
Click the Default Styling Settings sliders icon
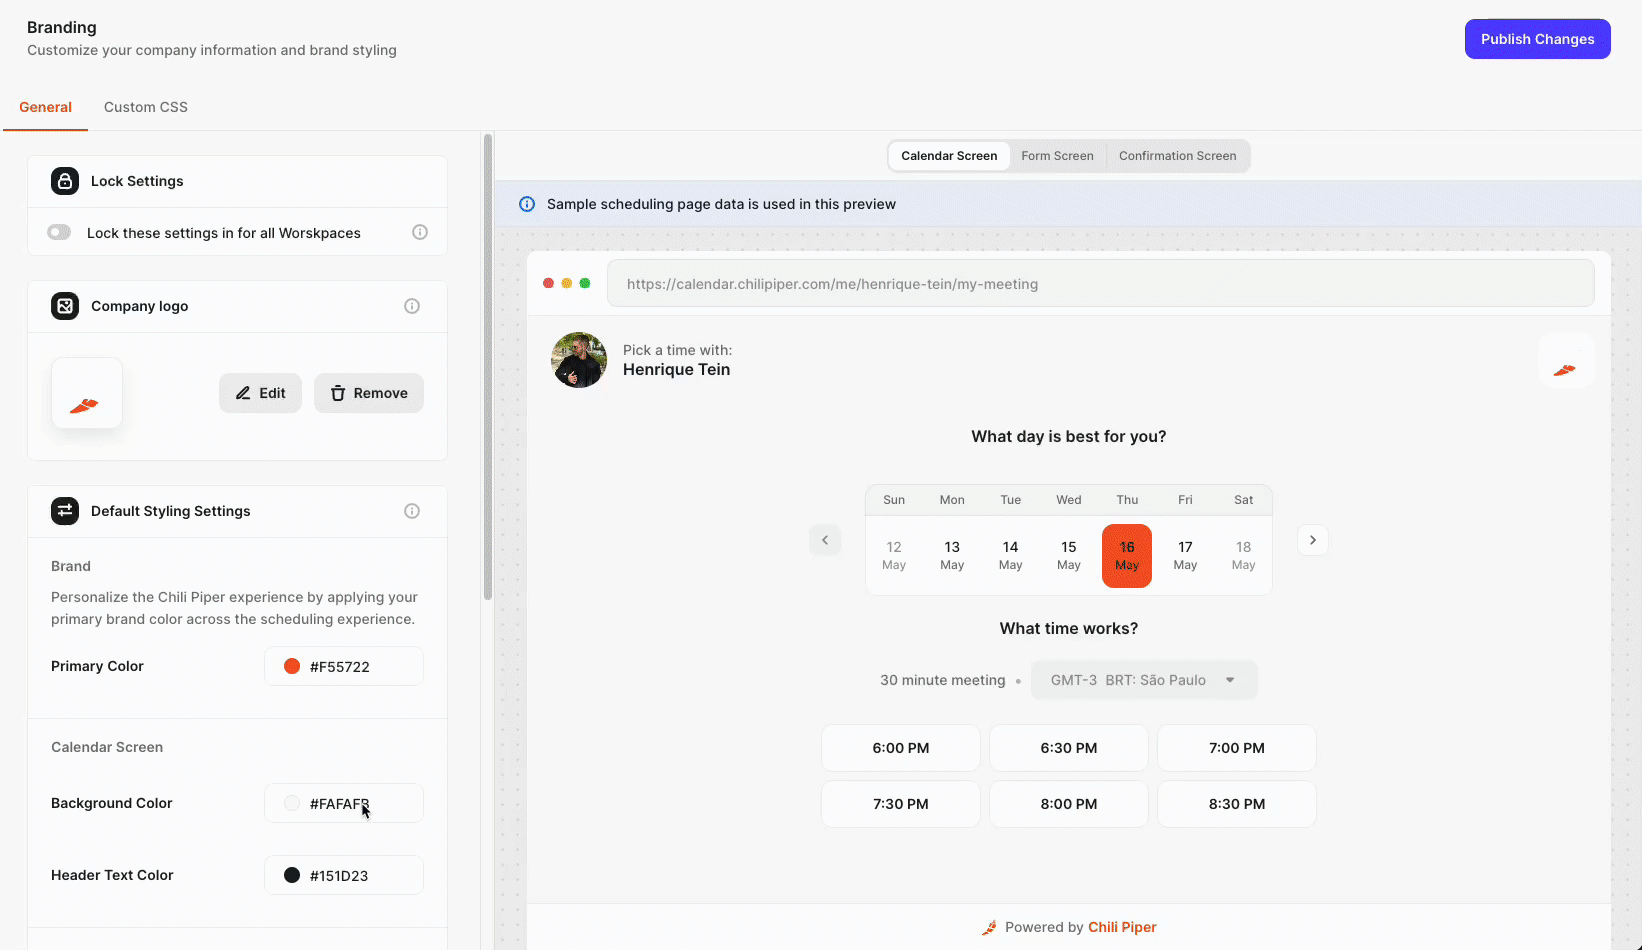pos(65,511)
